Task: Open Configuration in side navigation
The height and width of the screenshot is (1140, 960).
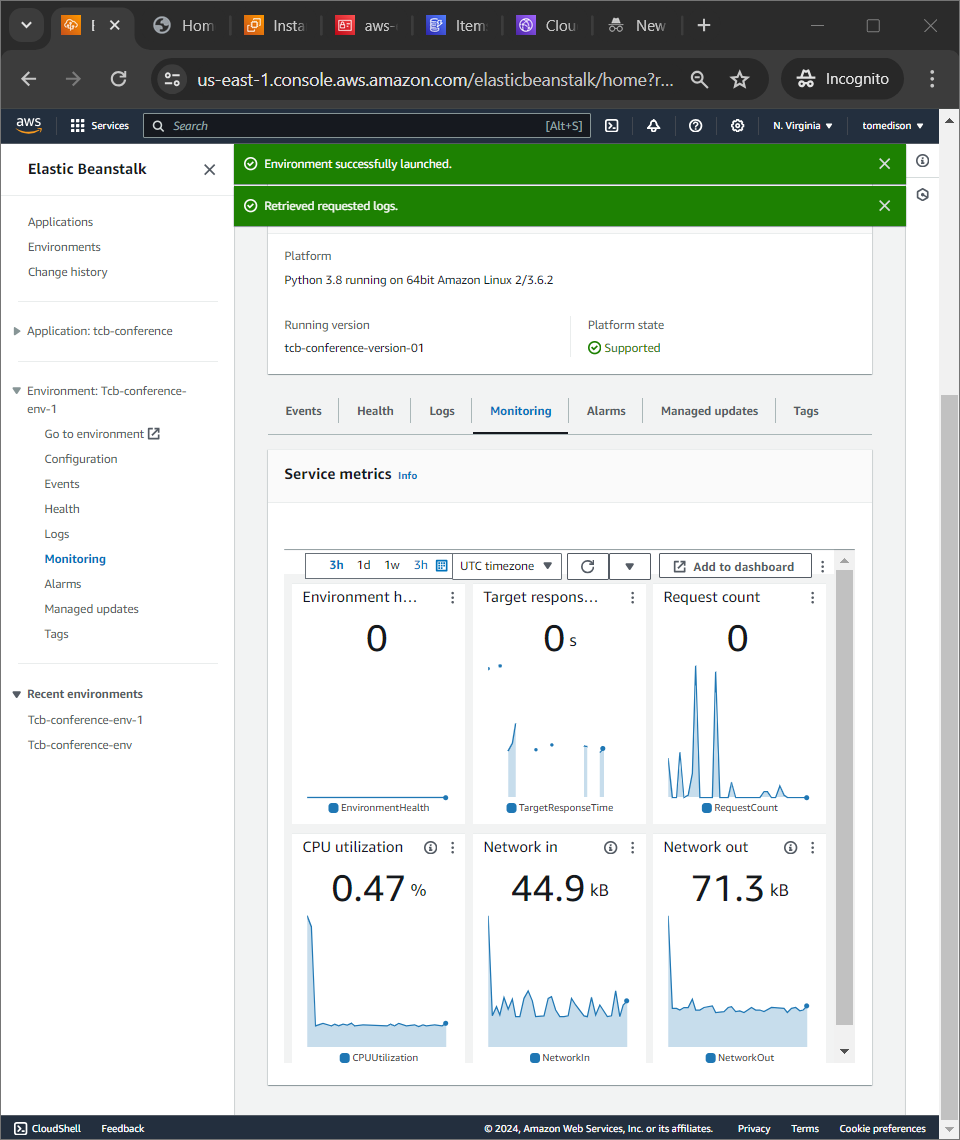Action: click(81, 459)
